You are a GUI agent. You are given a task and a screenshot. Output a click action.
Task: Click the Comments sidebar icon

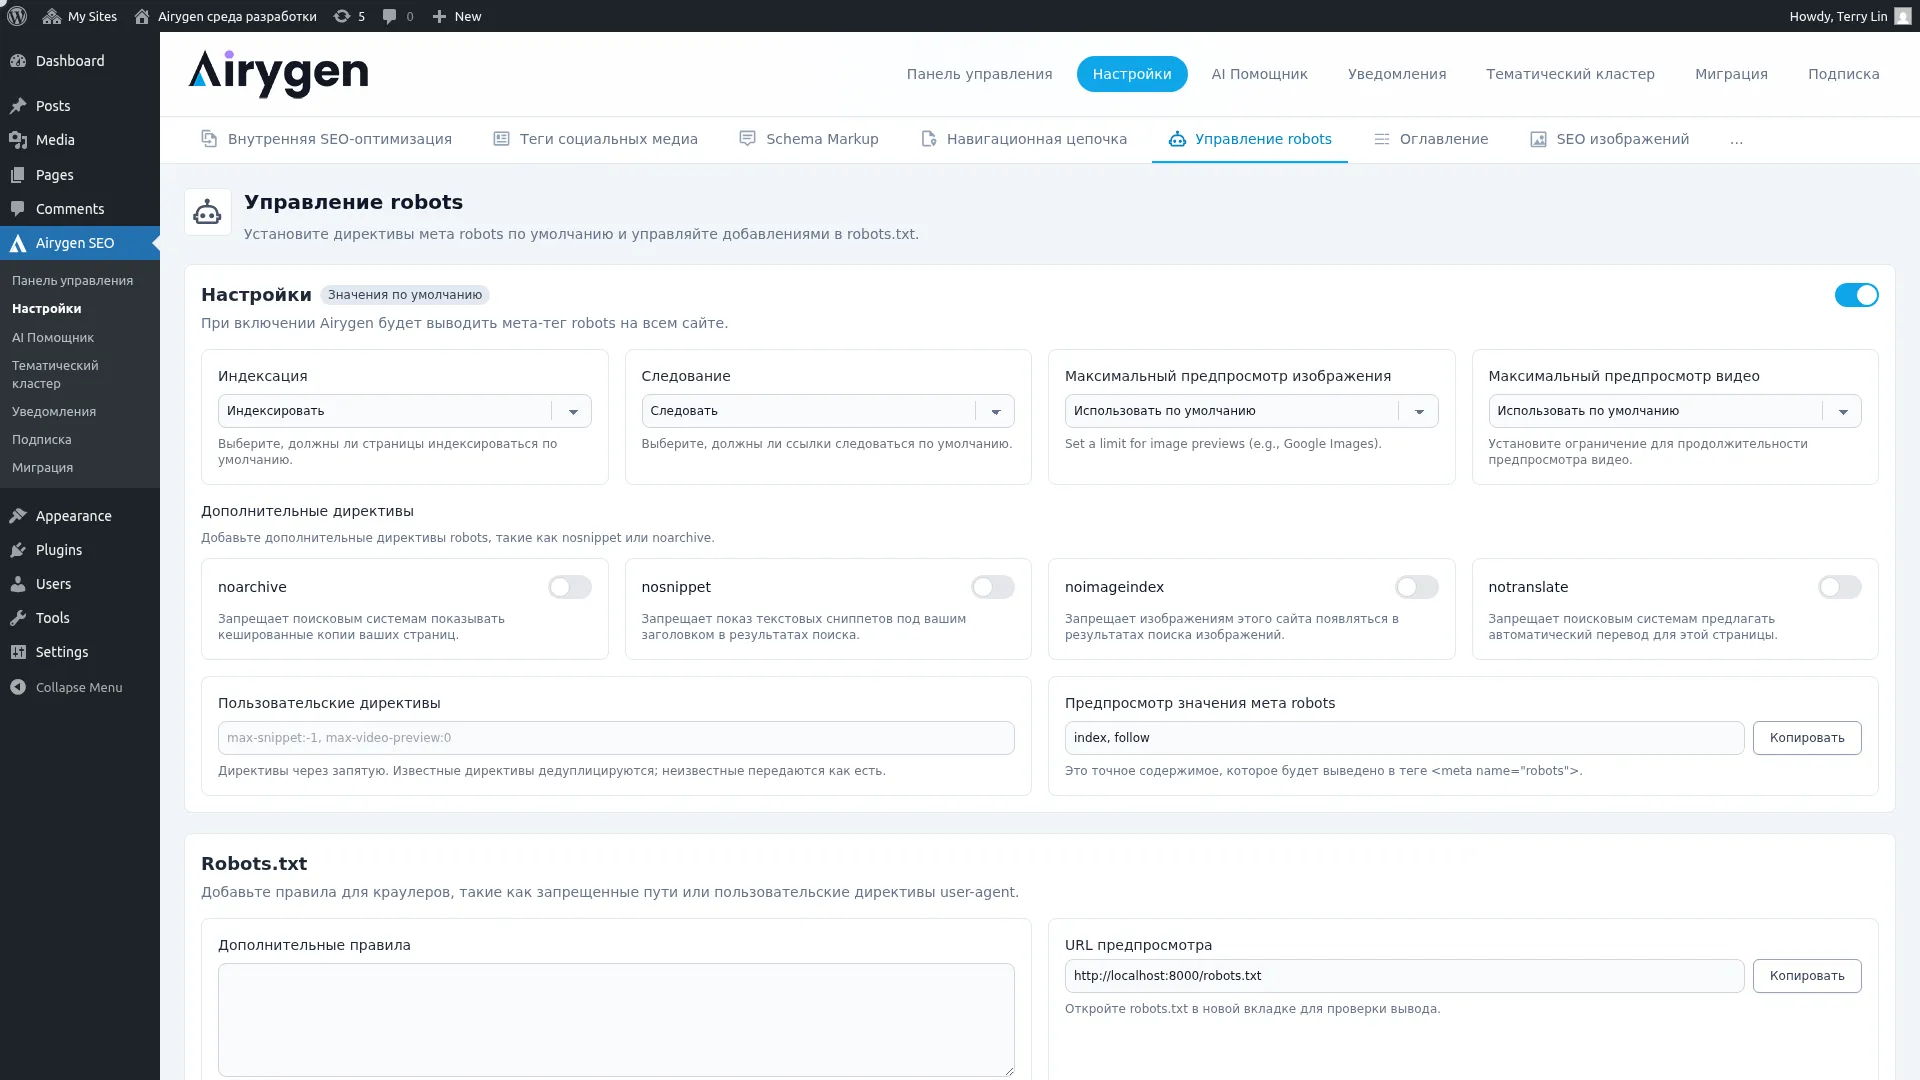point(18,209)
